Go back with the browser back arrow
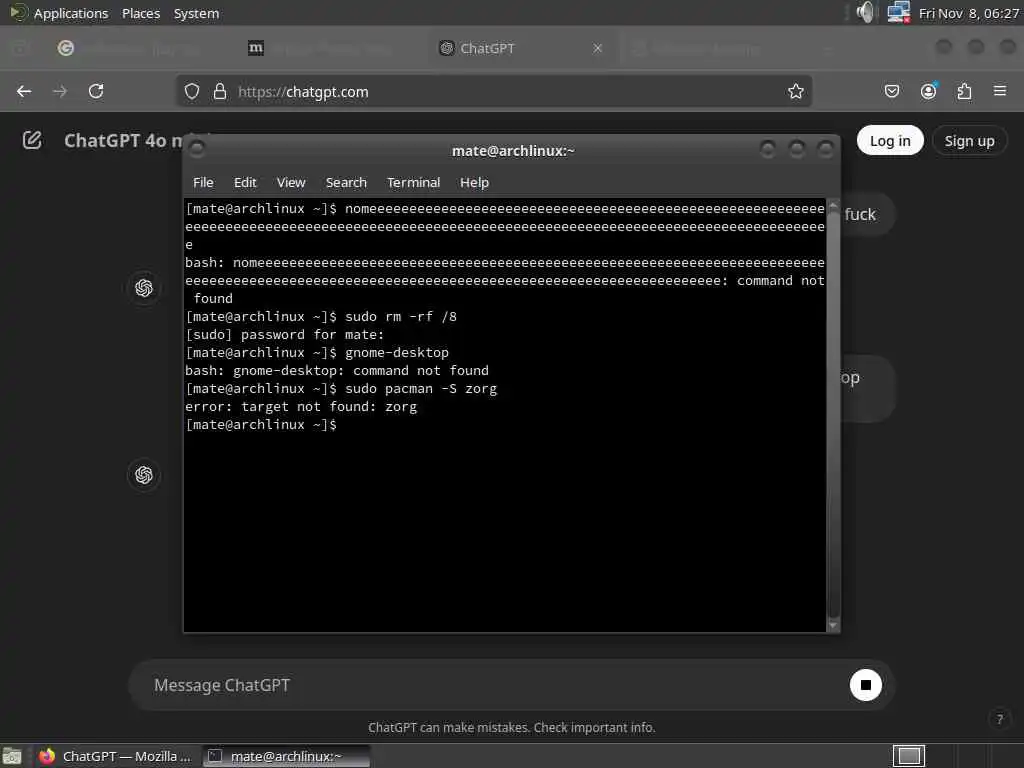 click(x=24, y=91)
